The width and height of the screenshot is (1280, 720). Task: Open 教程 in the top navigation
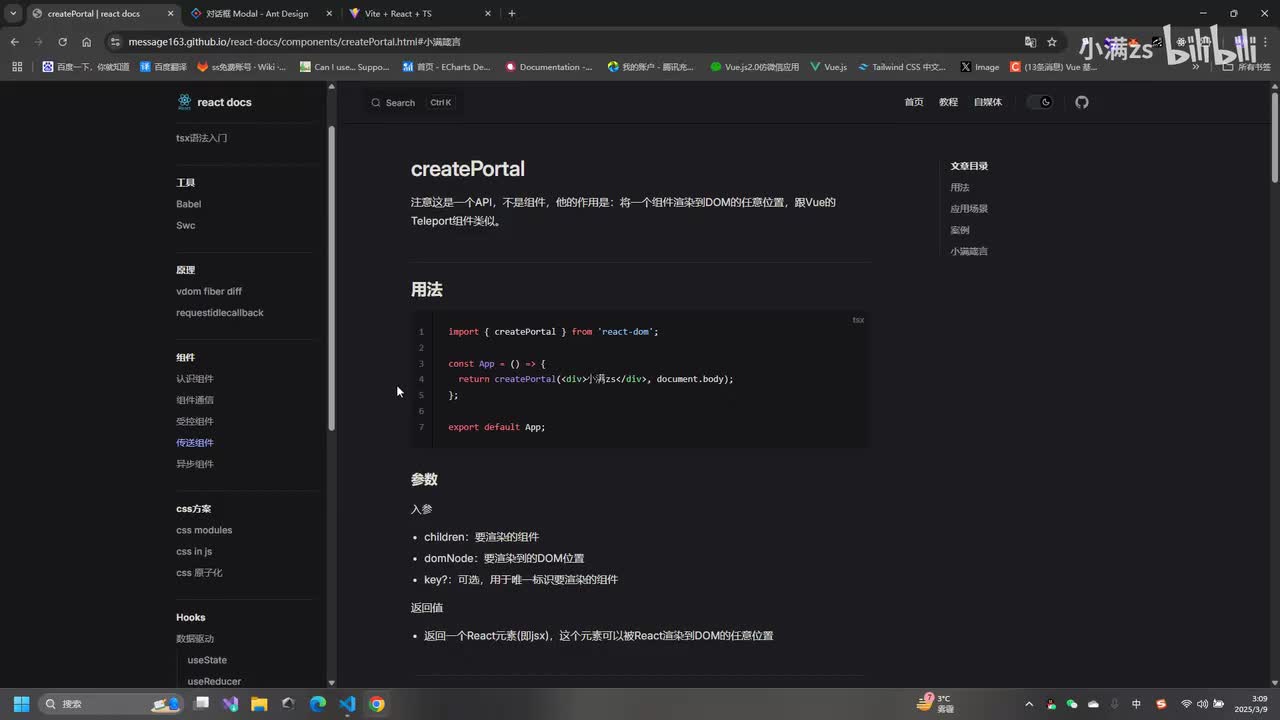click(948, 102)
